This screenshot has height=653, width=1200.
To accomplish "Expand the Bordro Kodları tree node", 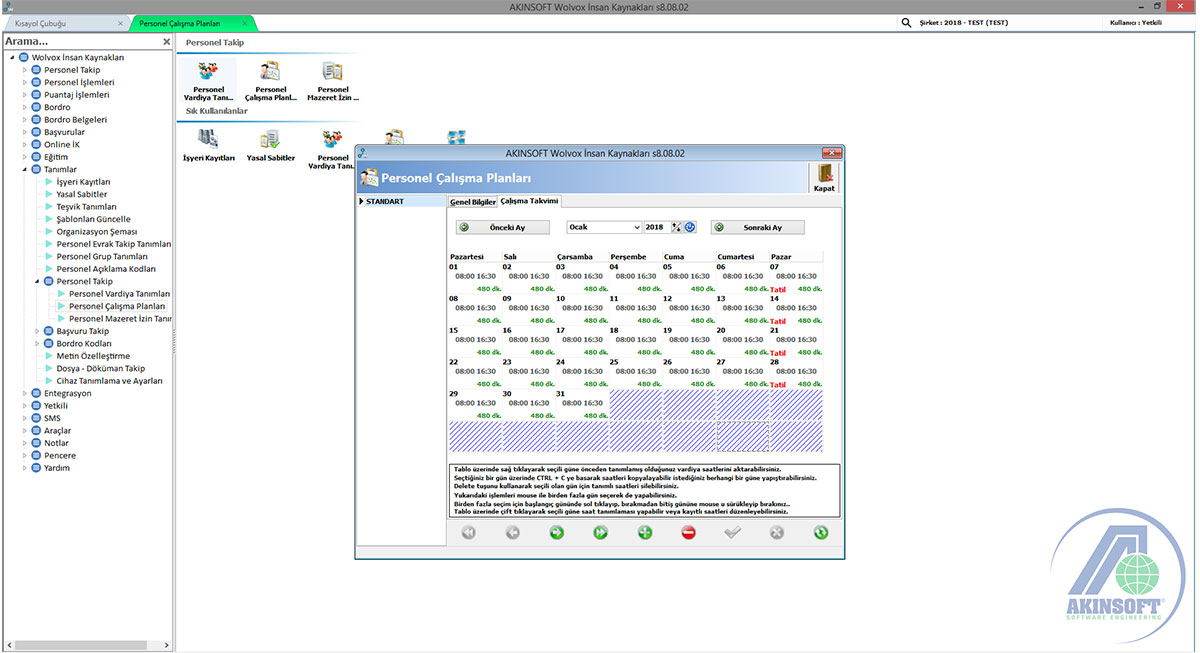I will (x=37, y=344).
